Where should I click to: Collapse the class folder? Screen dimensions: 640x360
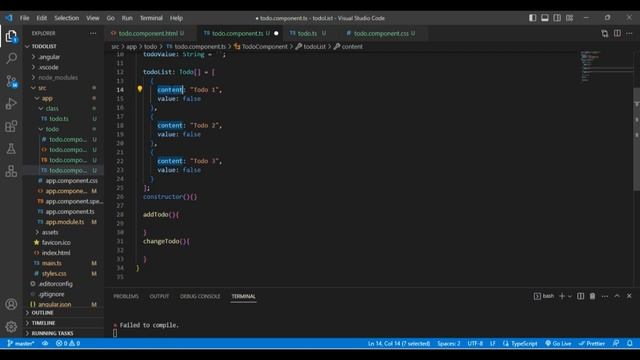(x=63, y=108)
